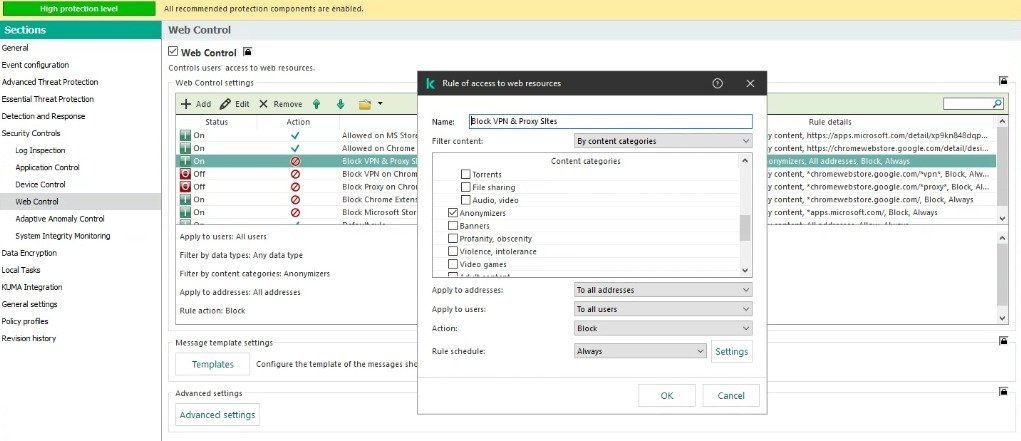Open help via the dialog question mark icon
The width and height of the screenshot is (1021, 441).
click(x=717, y=83)
